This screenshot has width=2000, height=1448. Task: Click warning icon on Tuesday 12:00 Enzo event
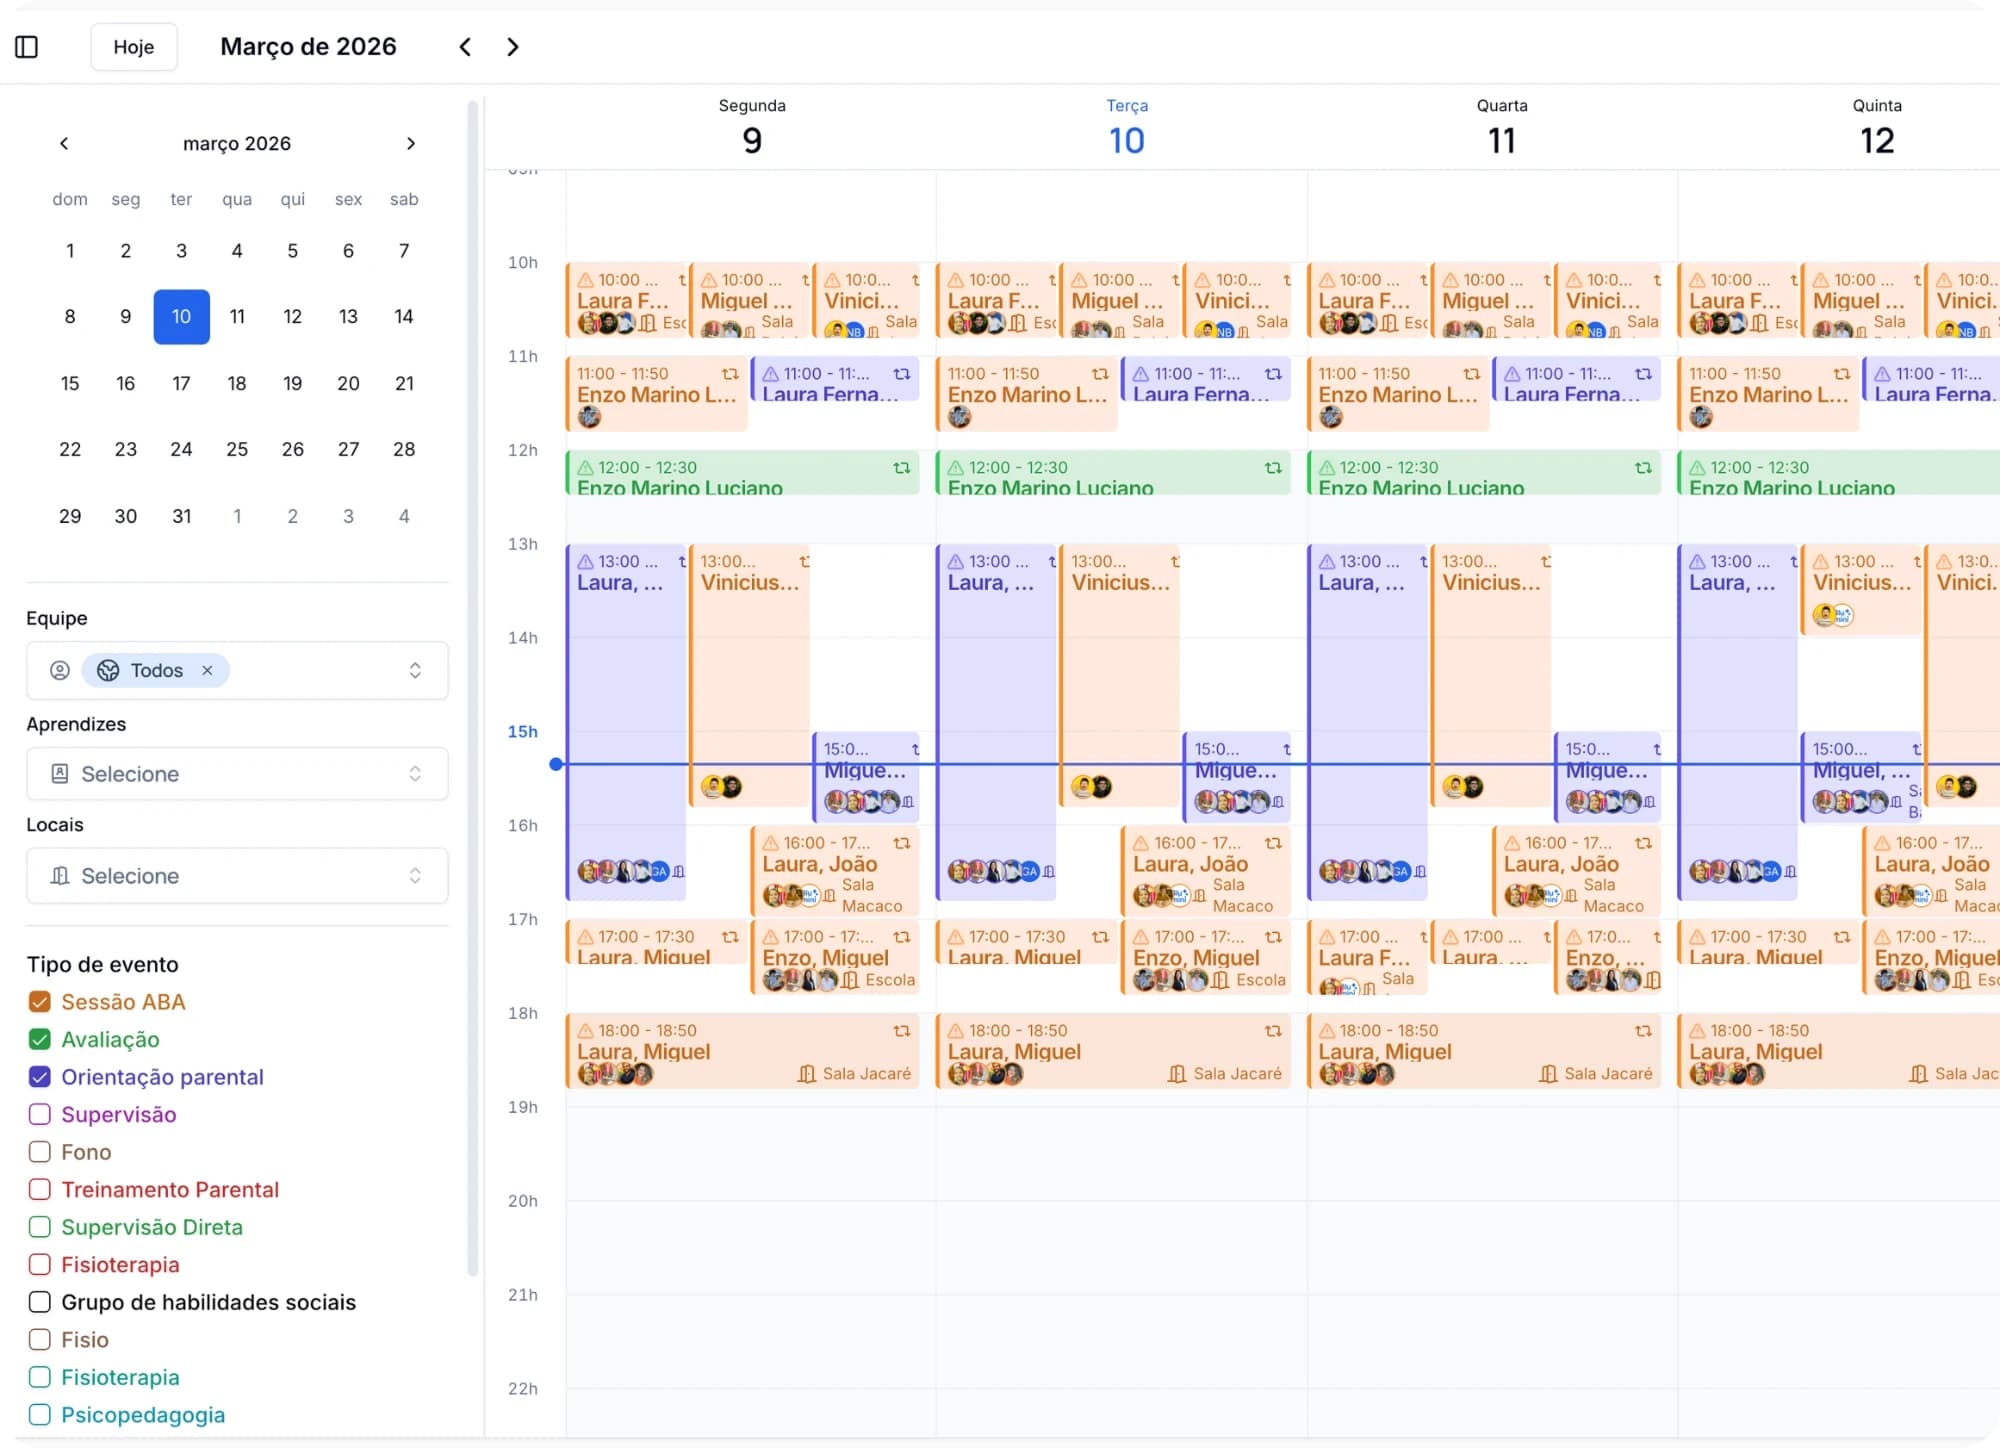click(956, 467)
